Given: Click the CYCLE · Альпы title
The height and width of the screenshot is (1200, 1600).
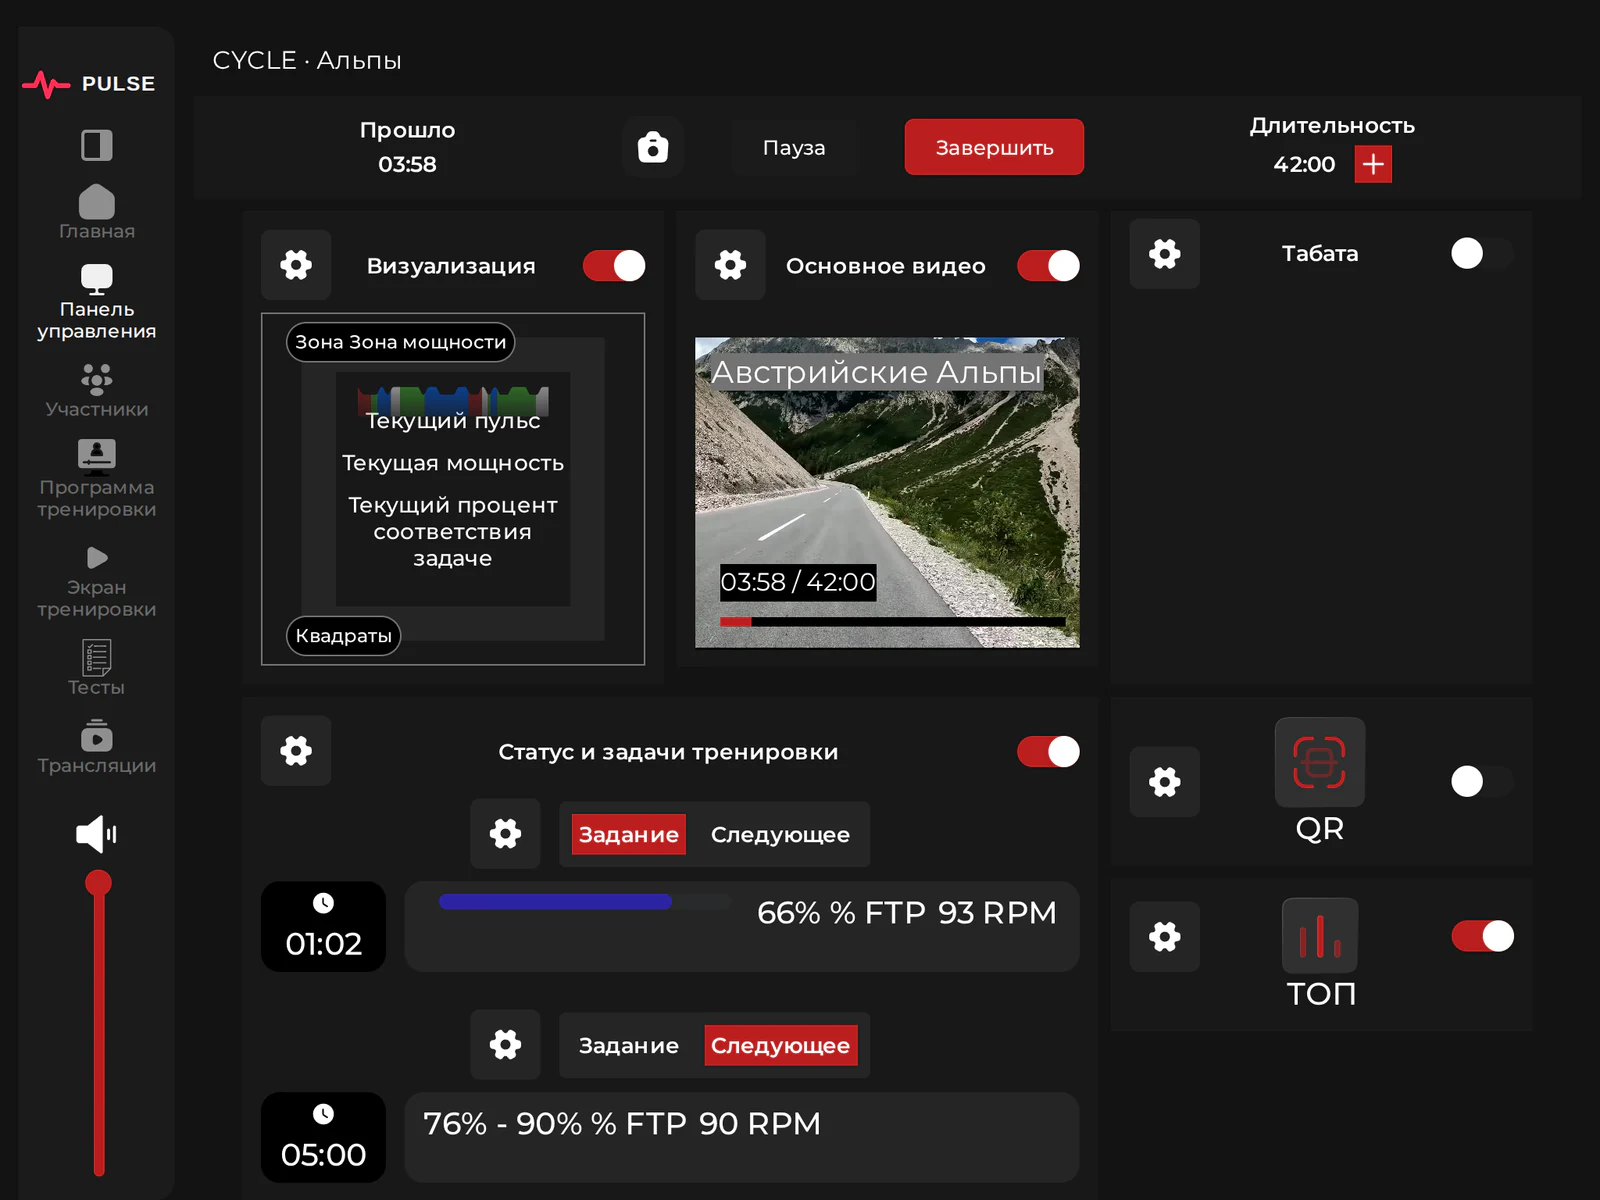Looking at the screenshot, I should pos(307,61).
